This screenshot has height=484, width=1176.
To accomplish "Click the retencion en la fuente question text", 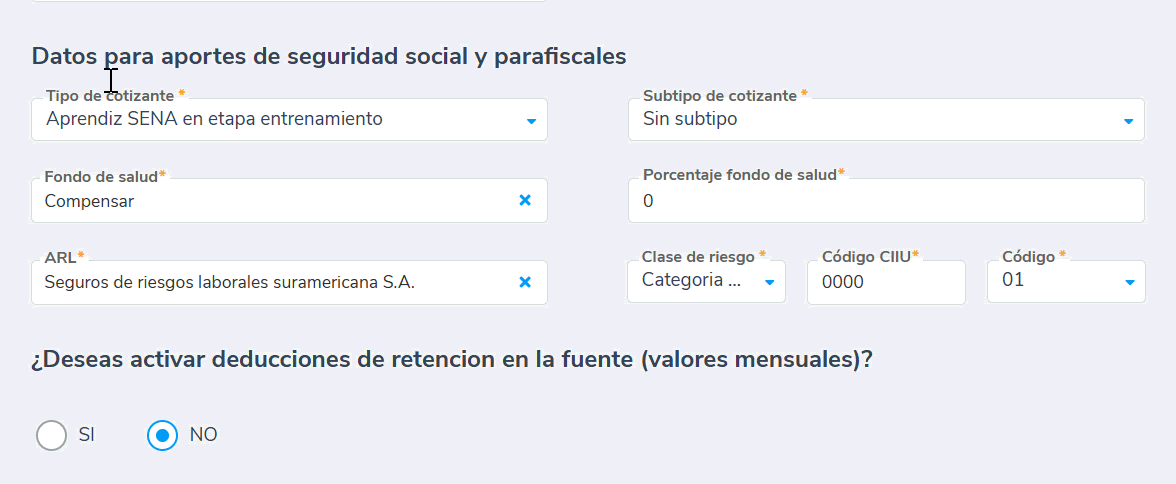I will pos(452,359).
